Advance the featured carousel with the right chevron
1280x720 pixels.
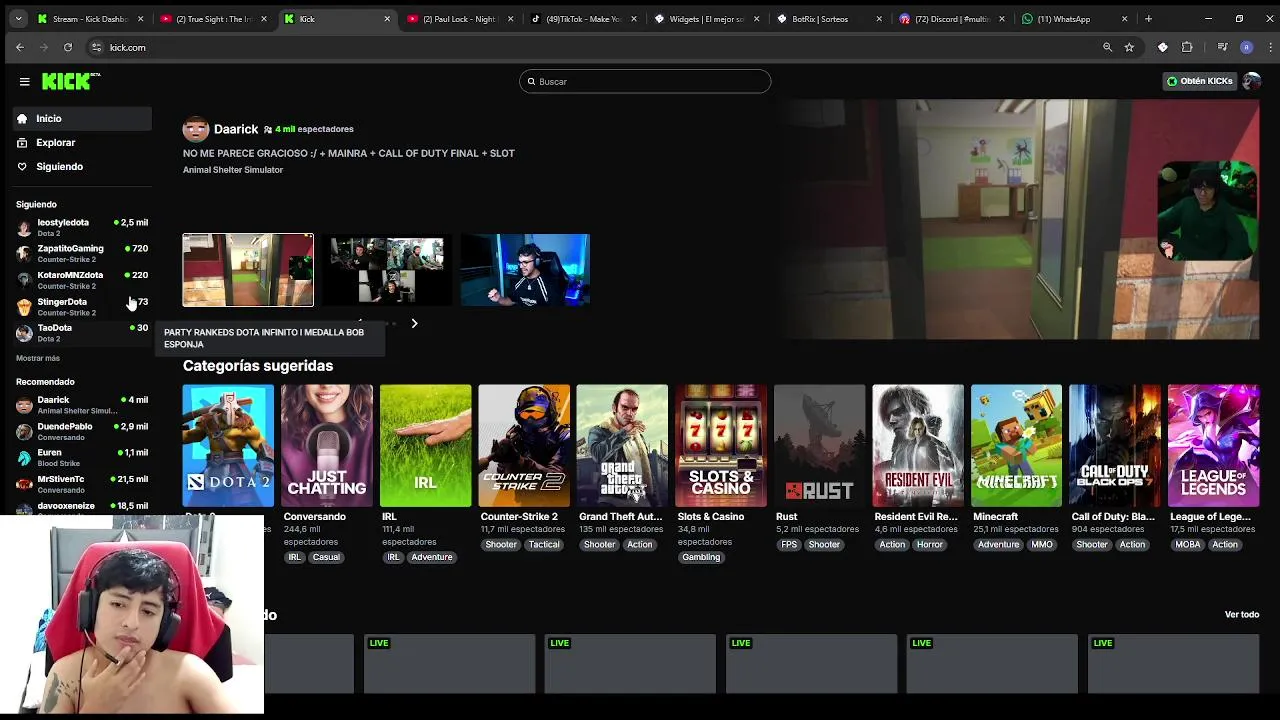(x=414, y=323)
